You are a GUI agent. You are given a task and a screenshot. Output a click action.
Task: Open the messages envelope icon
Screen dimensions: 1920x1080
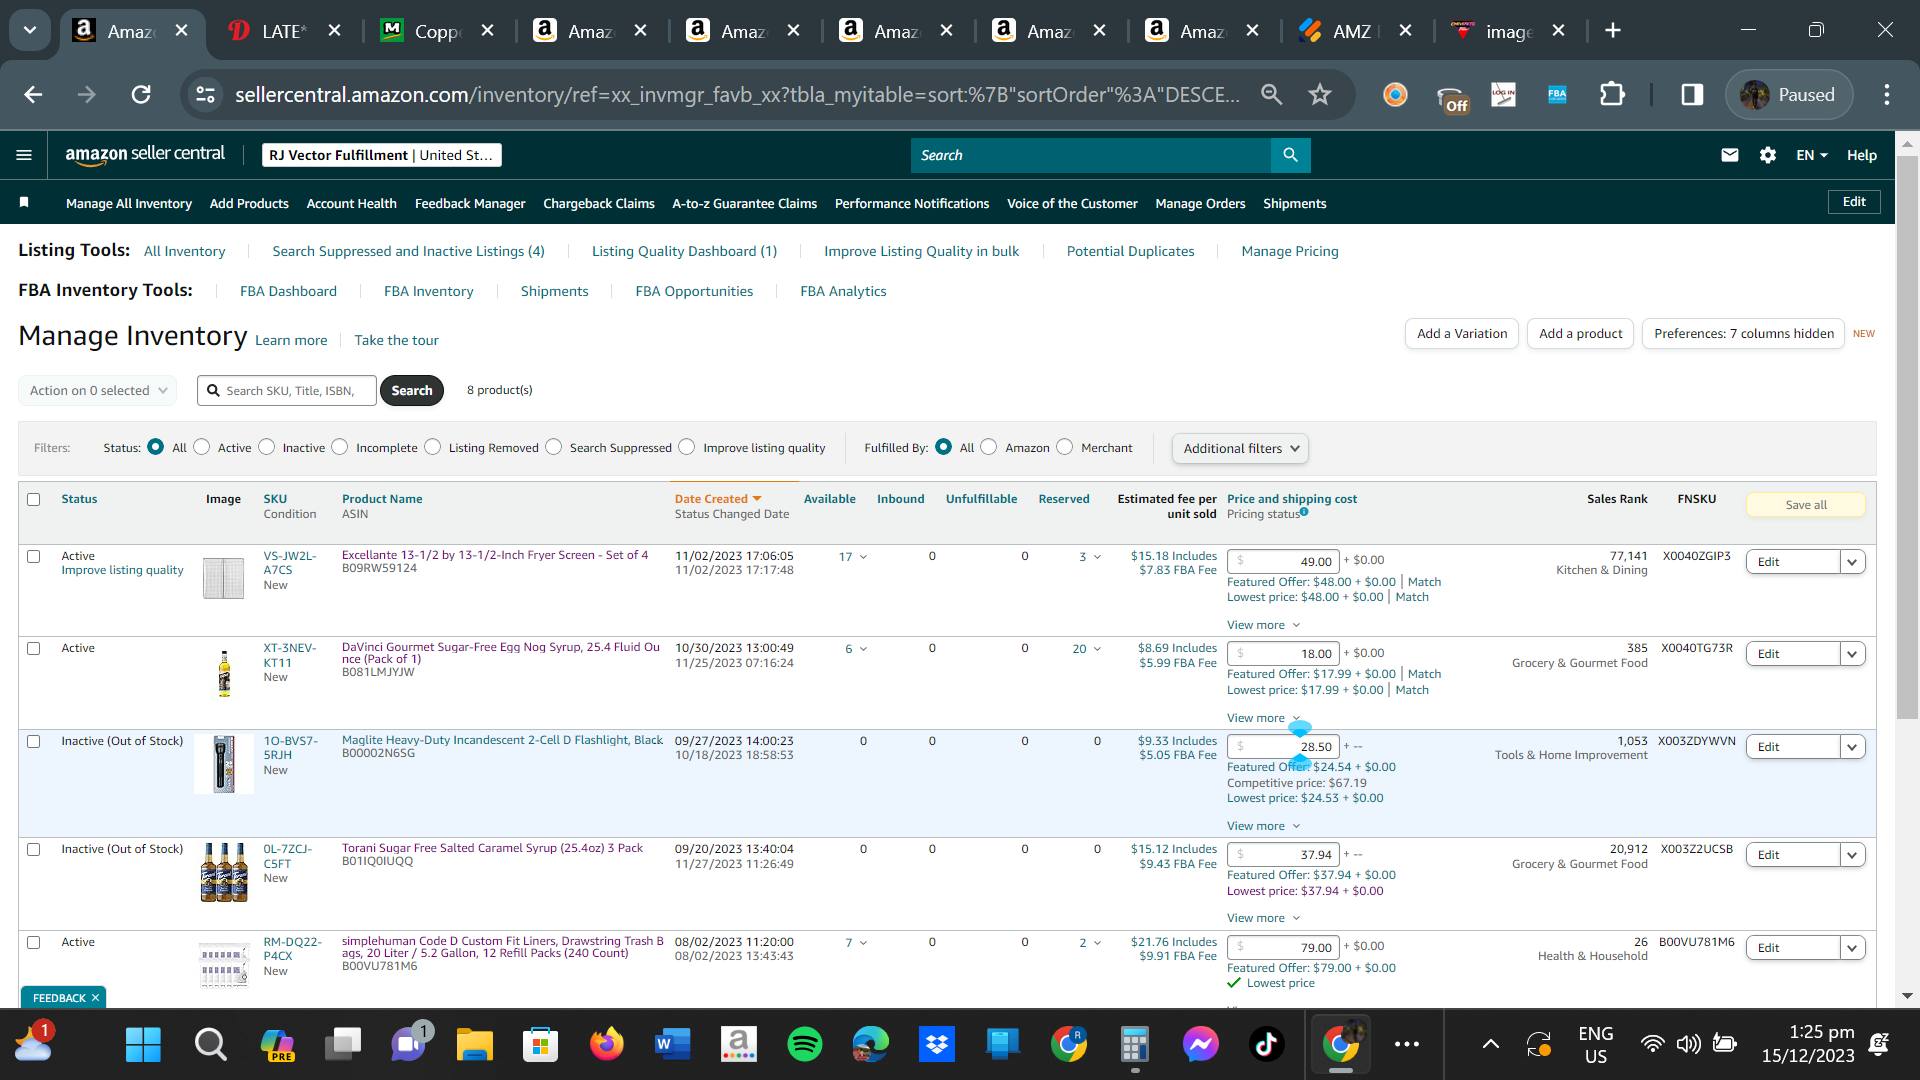(1729, 155)
